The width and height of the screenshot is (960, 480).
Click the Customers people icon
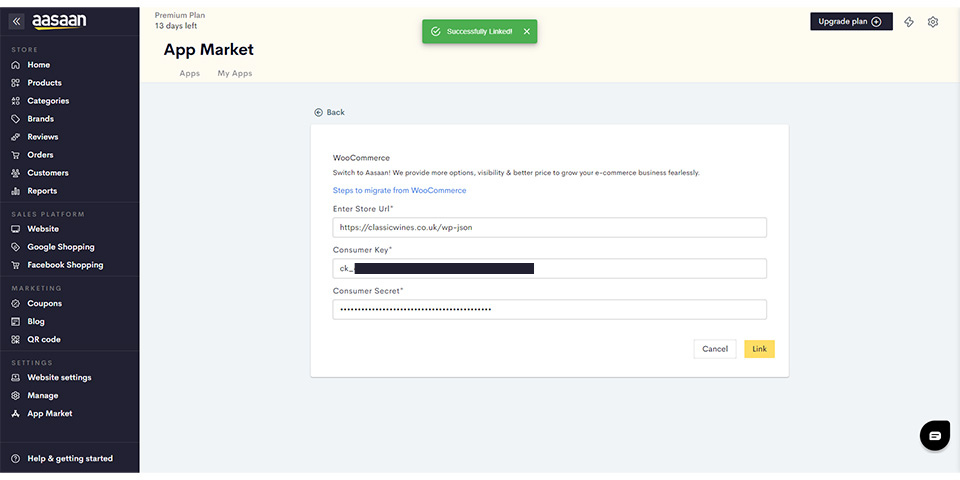(16, 173)
